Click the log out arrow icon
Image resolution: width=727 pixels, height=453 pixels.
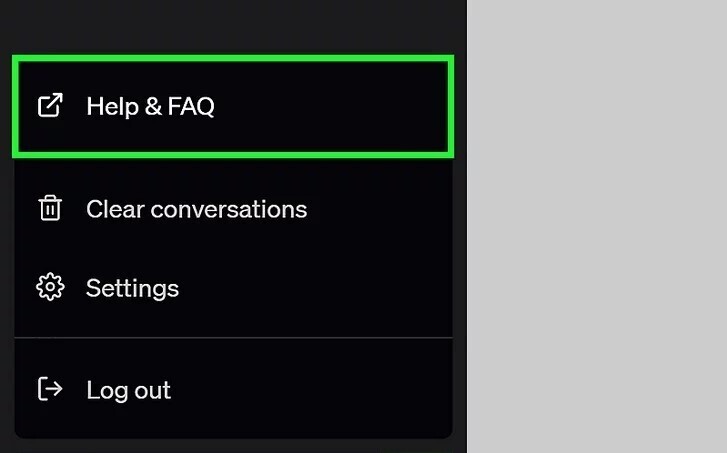pos(50,389)
